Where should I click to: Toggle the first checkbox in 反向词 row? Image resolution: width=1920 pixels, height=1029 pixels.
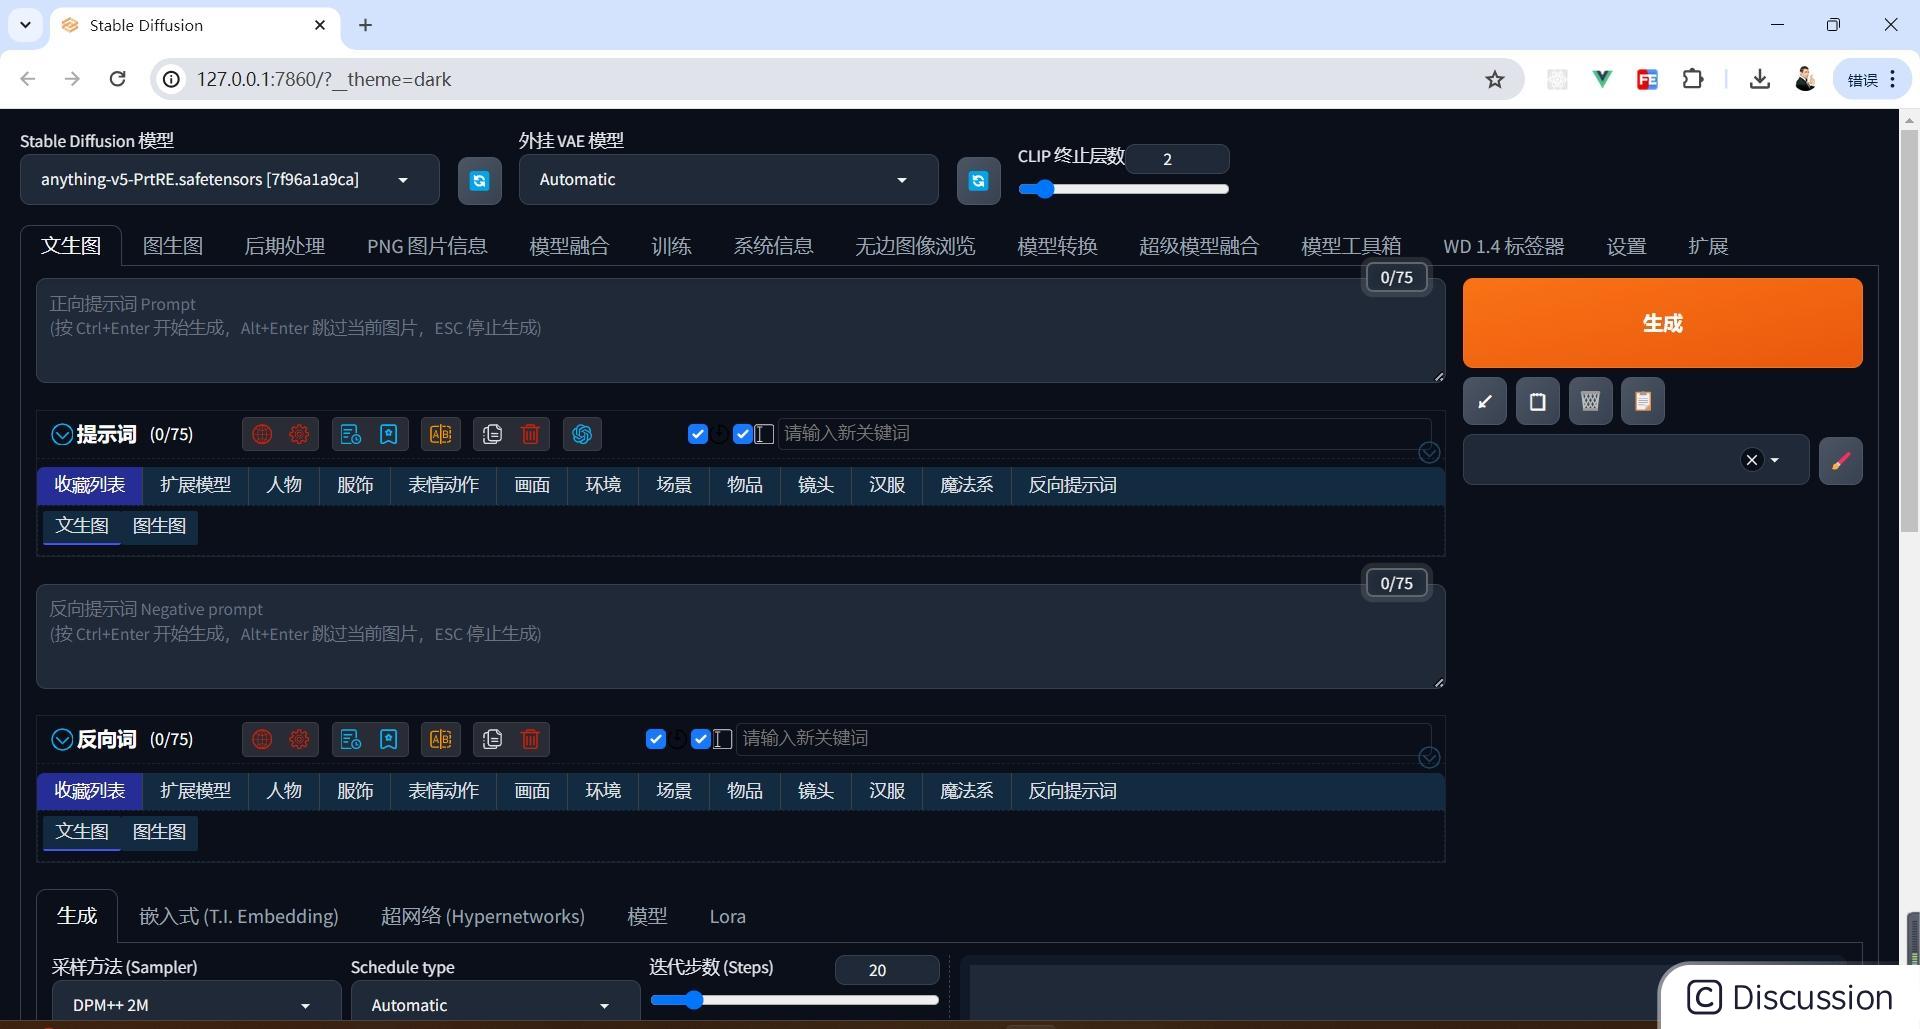tap(656, 739)
